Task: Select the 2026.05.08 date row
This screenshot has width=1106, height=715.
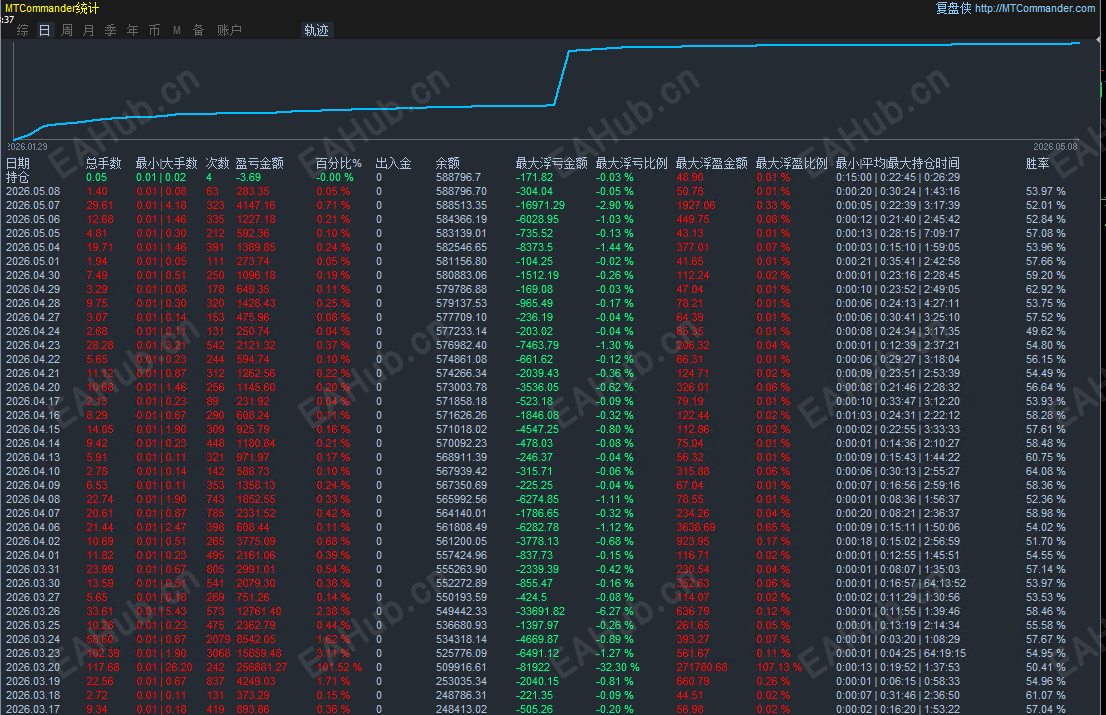Action: tap(33, 192)
